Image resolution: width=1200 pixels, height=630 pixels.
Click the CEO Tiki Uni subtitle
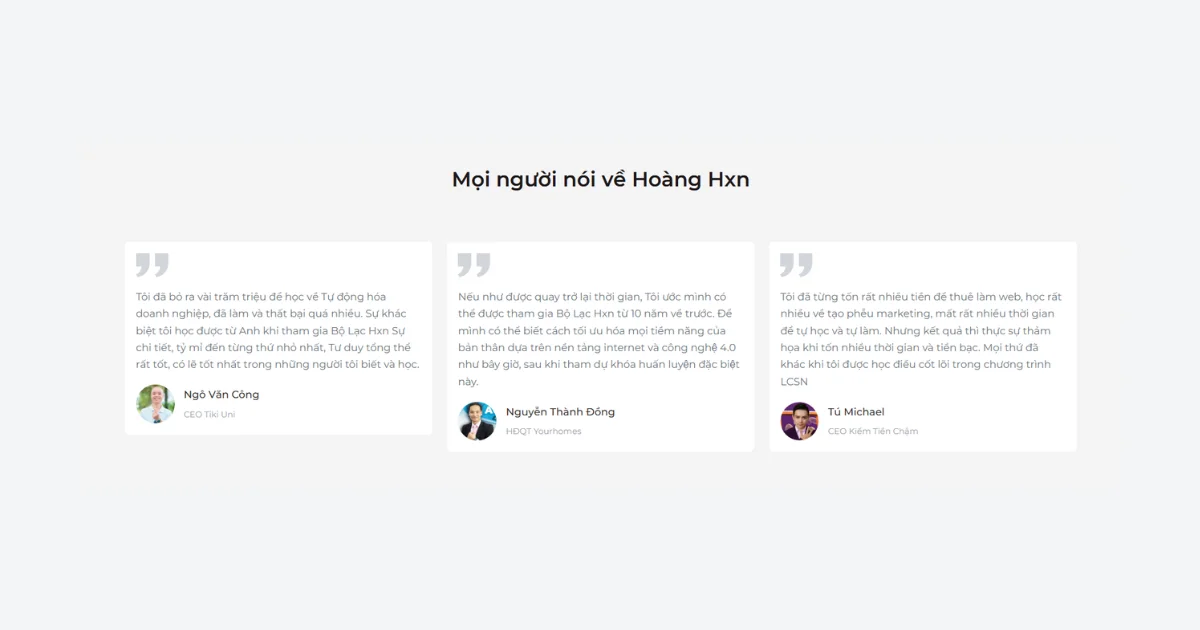click(209, 415)
